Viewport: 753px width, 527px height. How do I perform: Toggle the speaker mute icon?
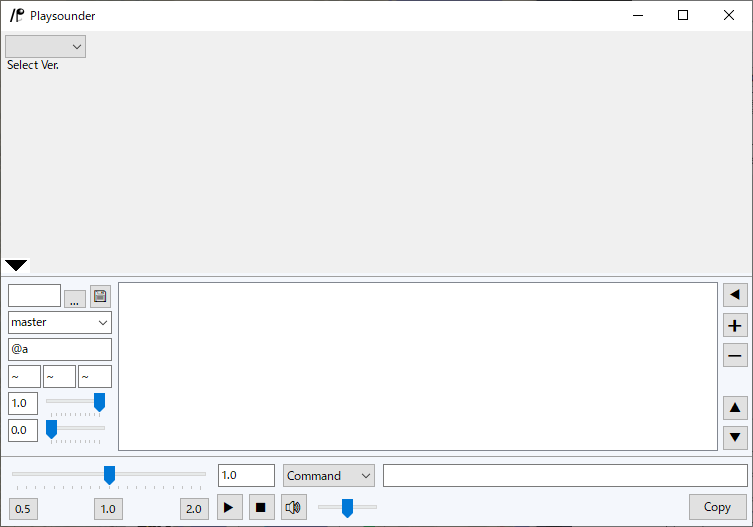click(293, 507)
